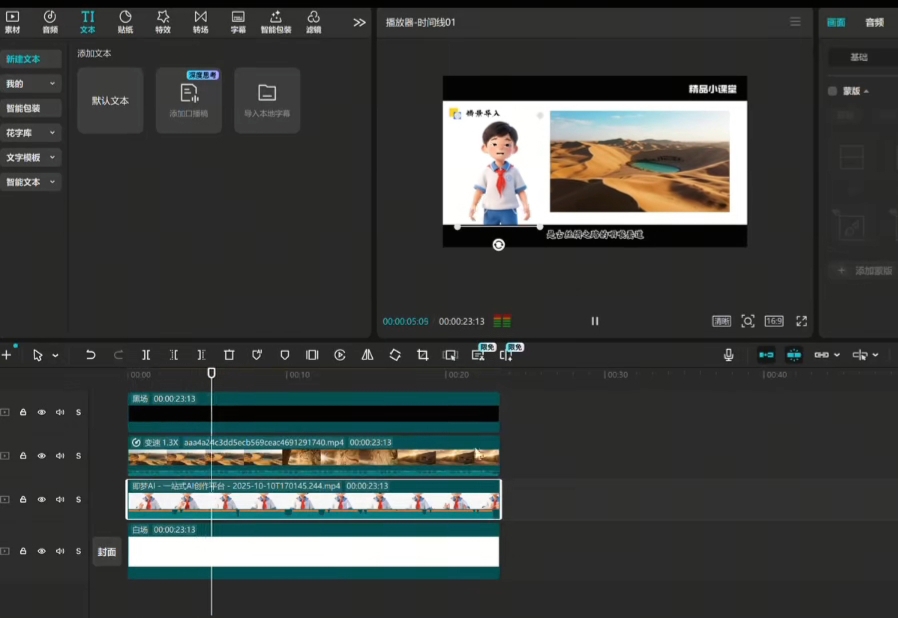Open the 特效 (Effects) panel
The height and width of the screenshot is (618, 898).
(163, 21)
